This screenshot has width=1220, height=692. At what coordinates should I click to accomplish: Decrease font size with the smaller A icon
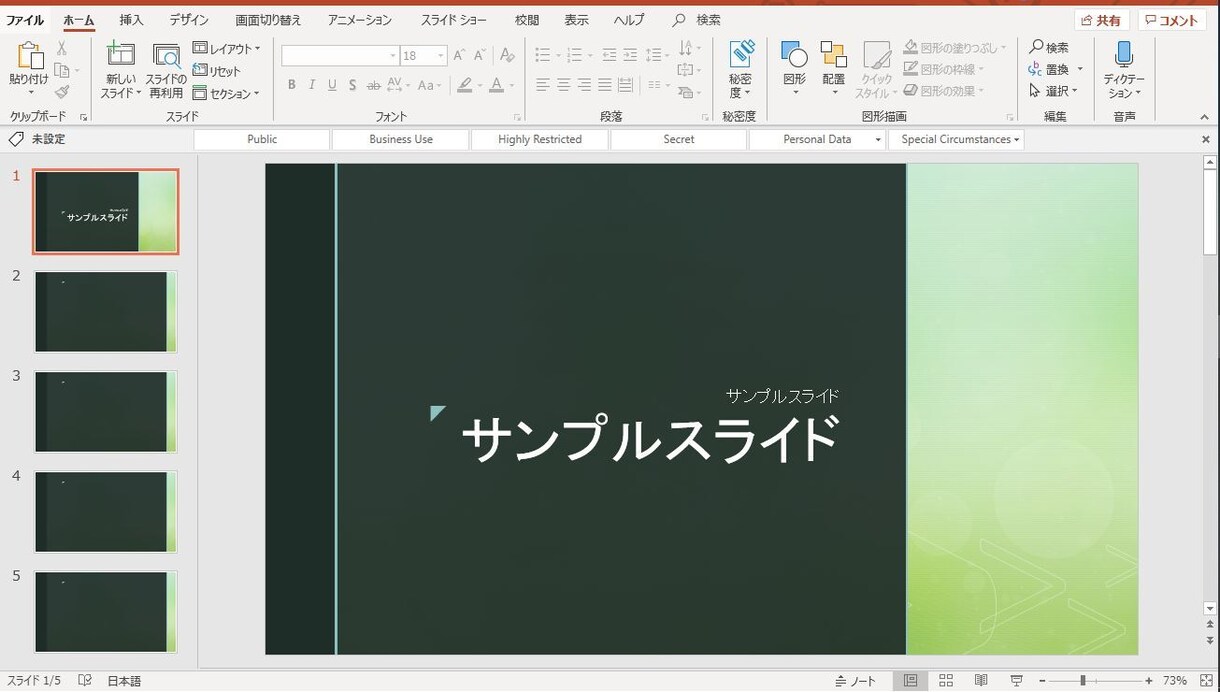[x=480, y=56]
